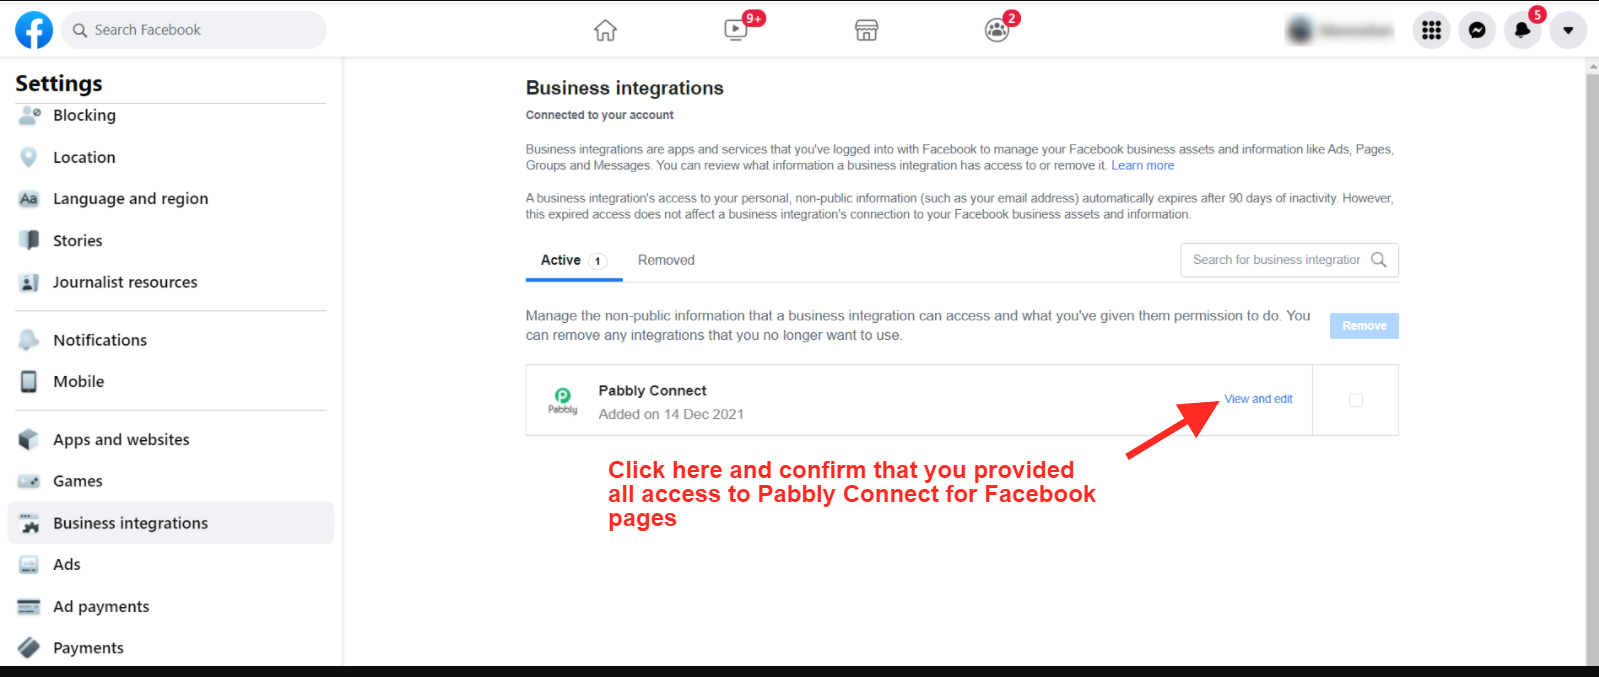The width and height of the screenshot is (1599, 677).
Task: Open the Marketplace icon
Action: pos(866,30)
